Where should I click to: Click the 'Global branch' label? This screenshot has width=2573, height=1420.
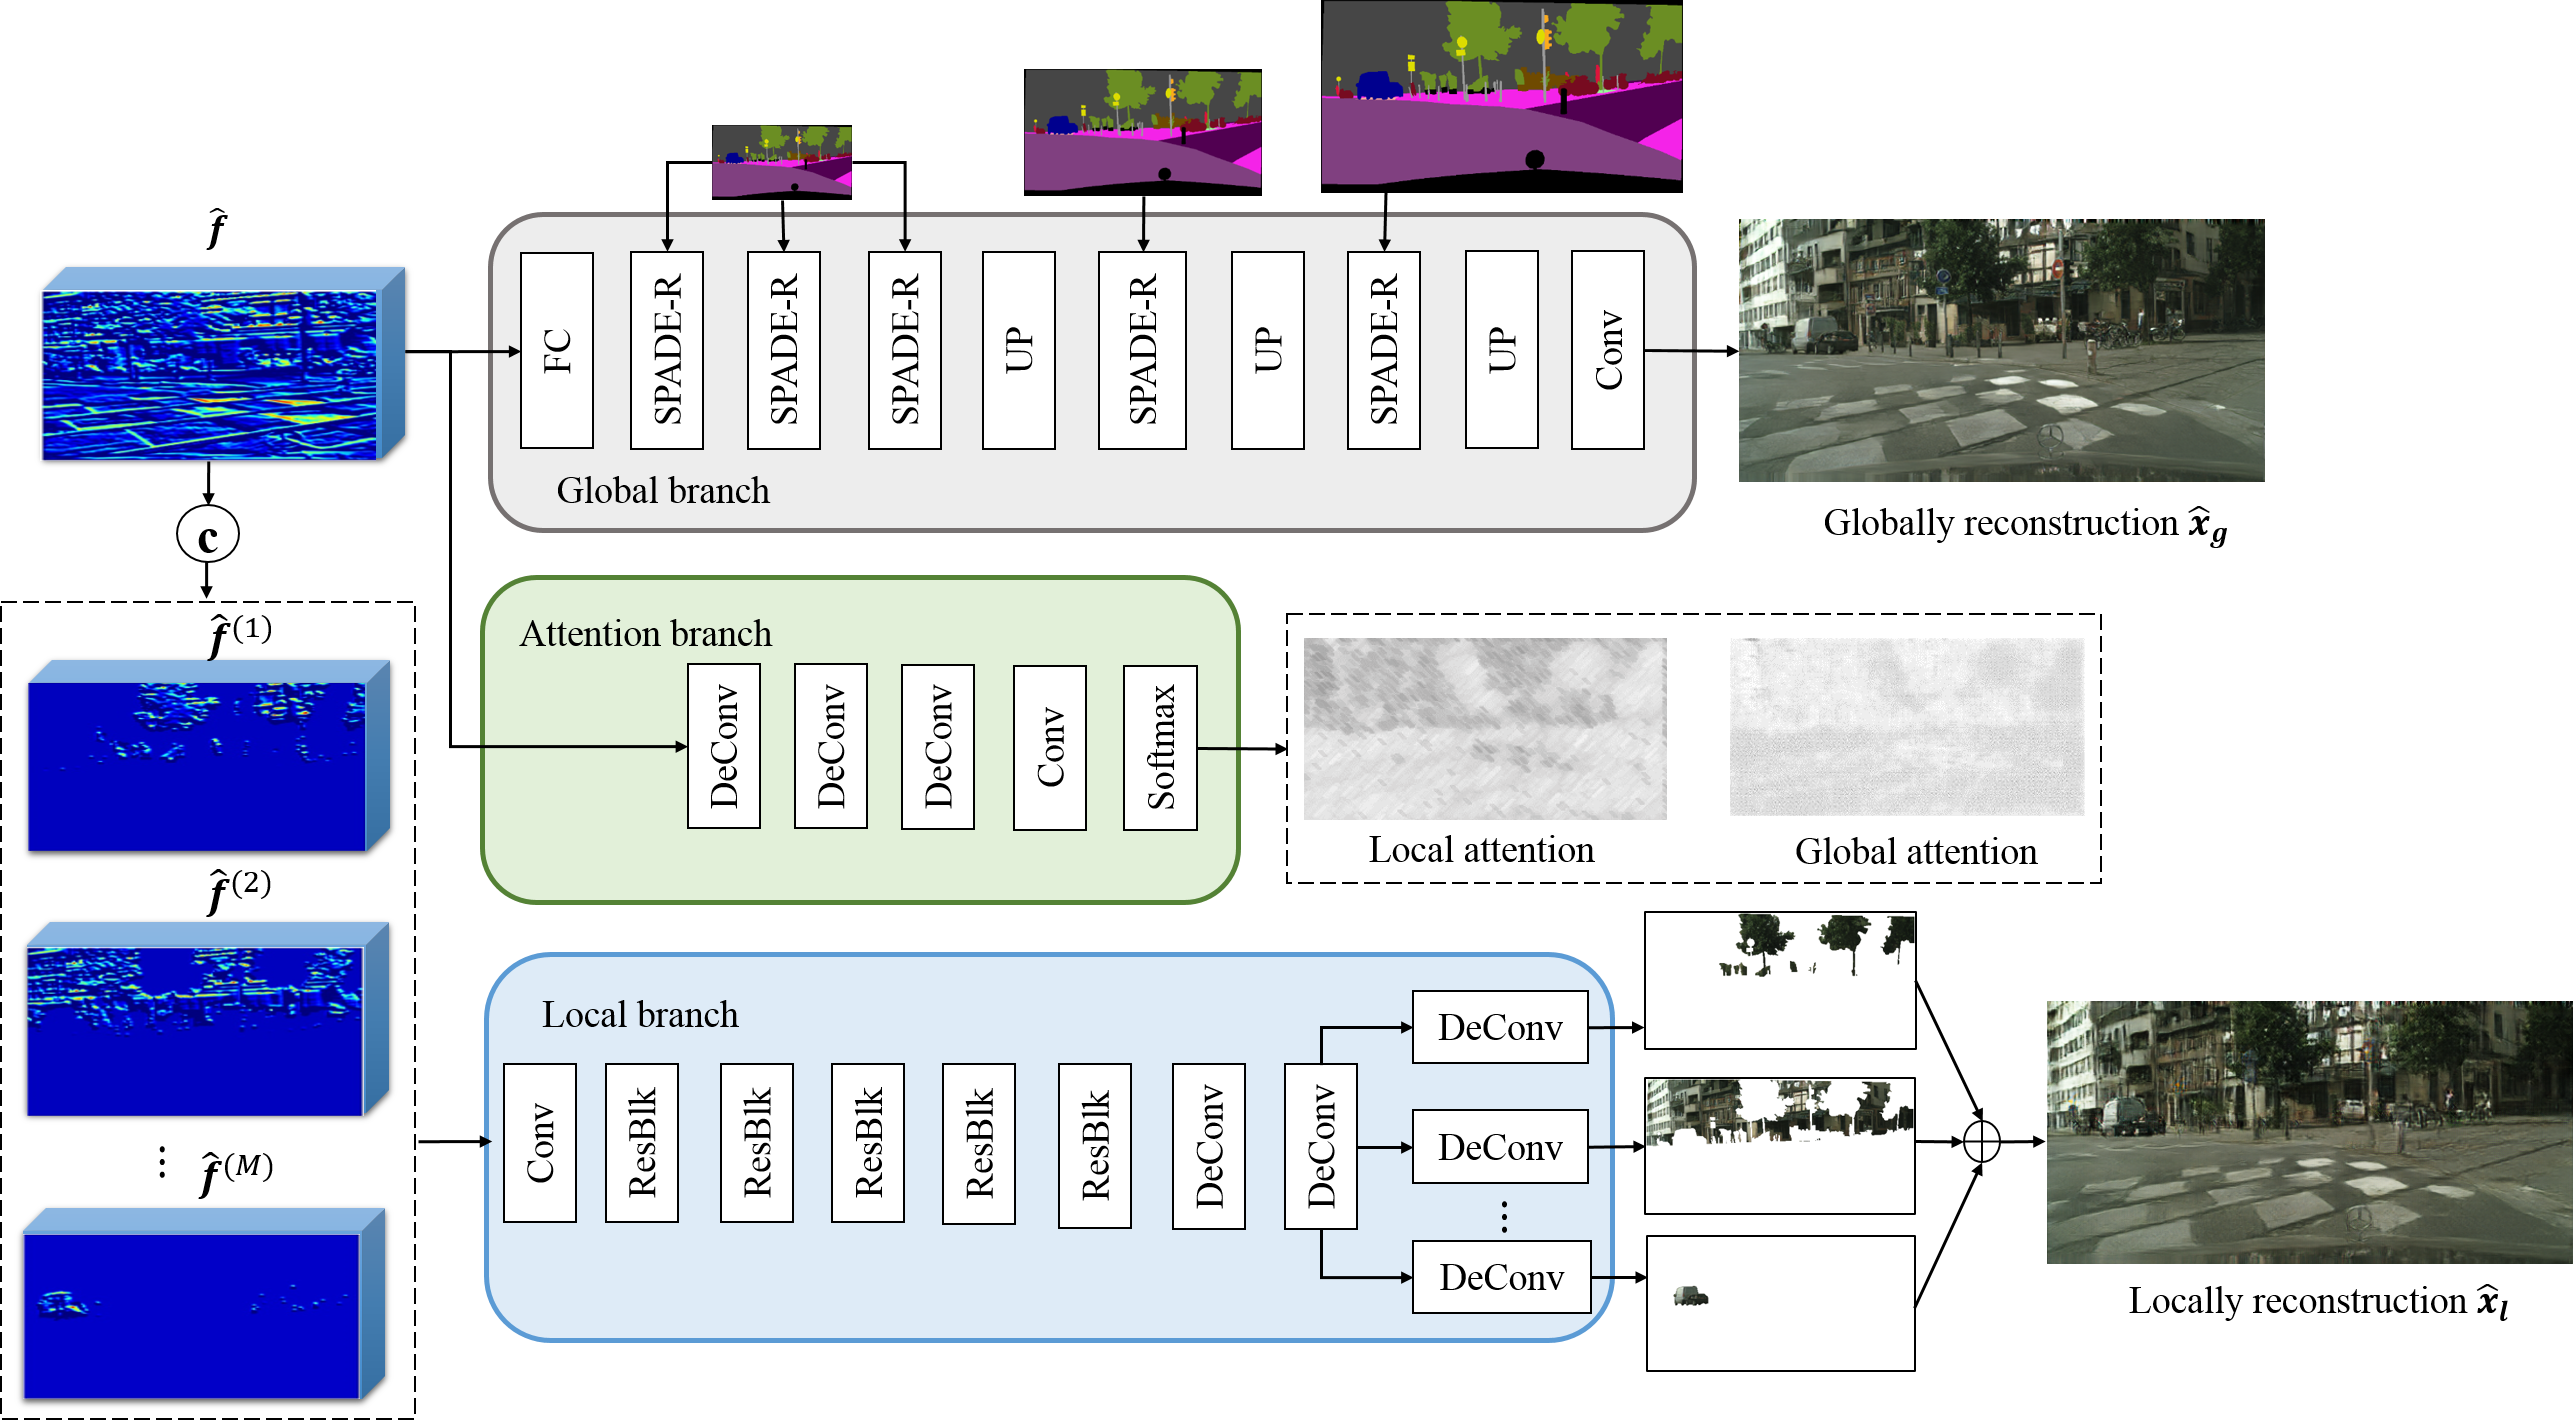(663, 491)
